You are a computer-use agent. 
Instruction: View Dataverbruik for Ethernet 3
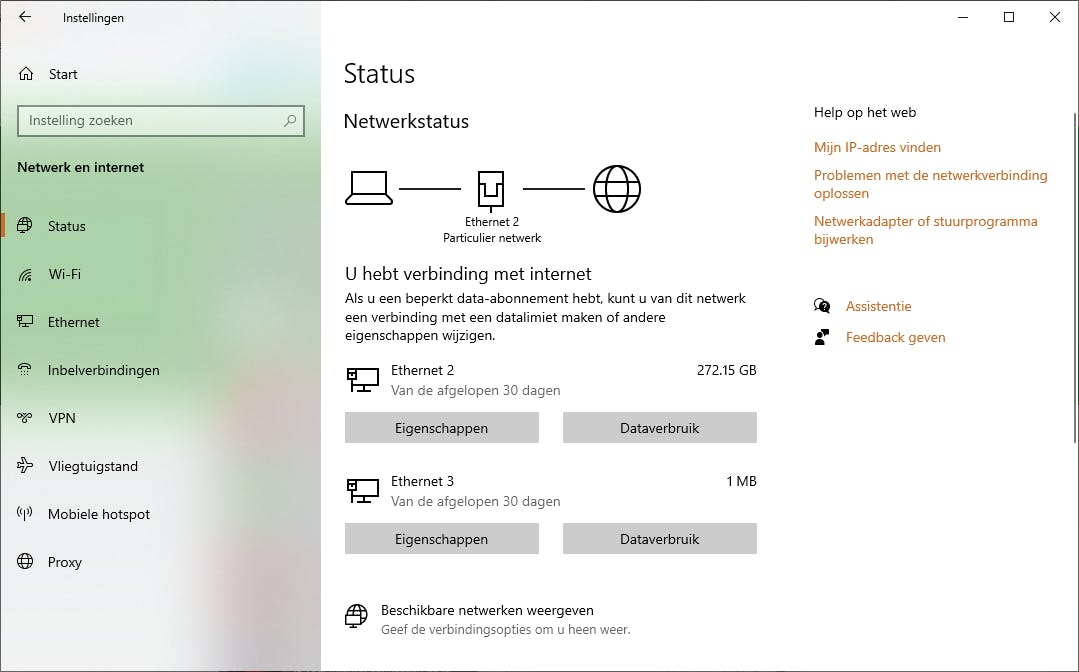coord(659,539)
